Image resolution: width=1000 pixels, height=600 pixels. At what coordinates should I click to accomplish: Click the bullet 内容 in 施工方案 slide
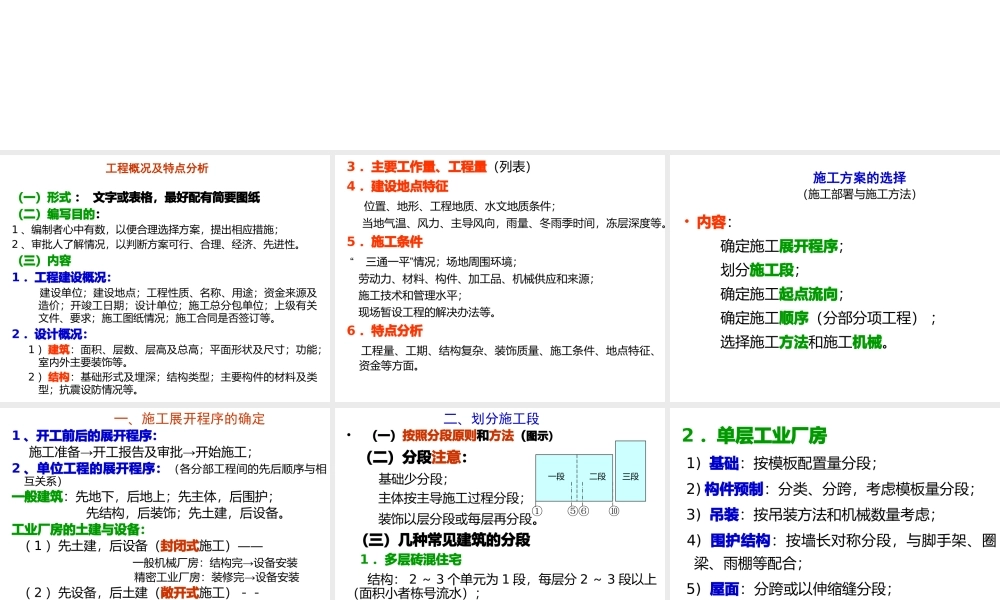click(710, 222)
